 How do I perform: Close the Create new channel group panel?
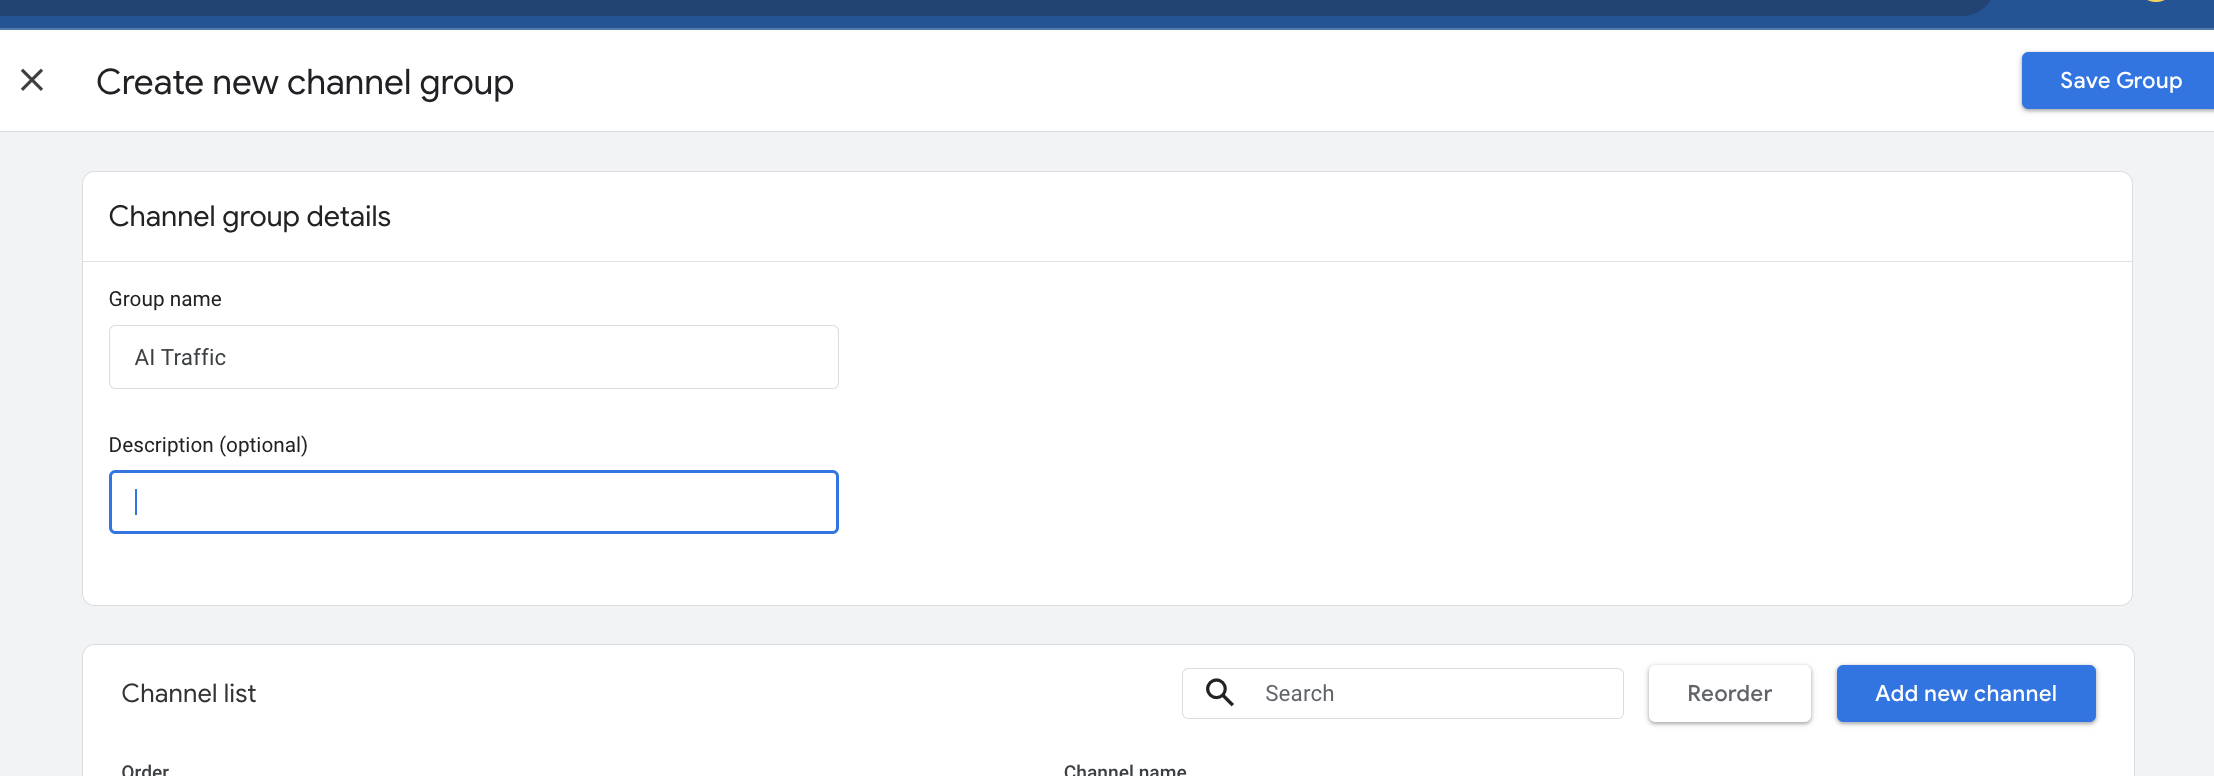click(32, 80)
